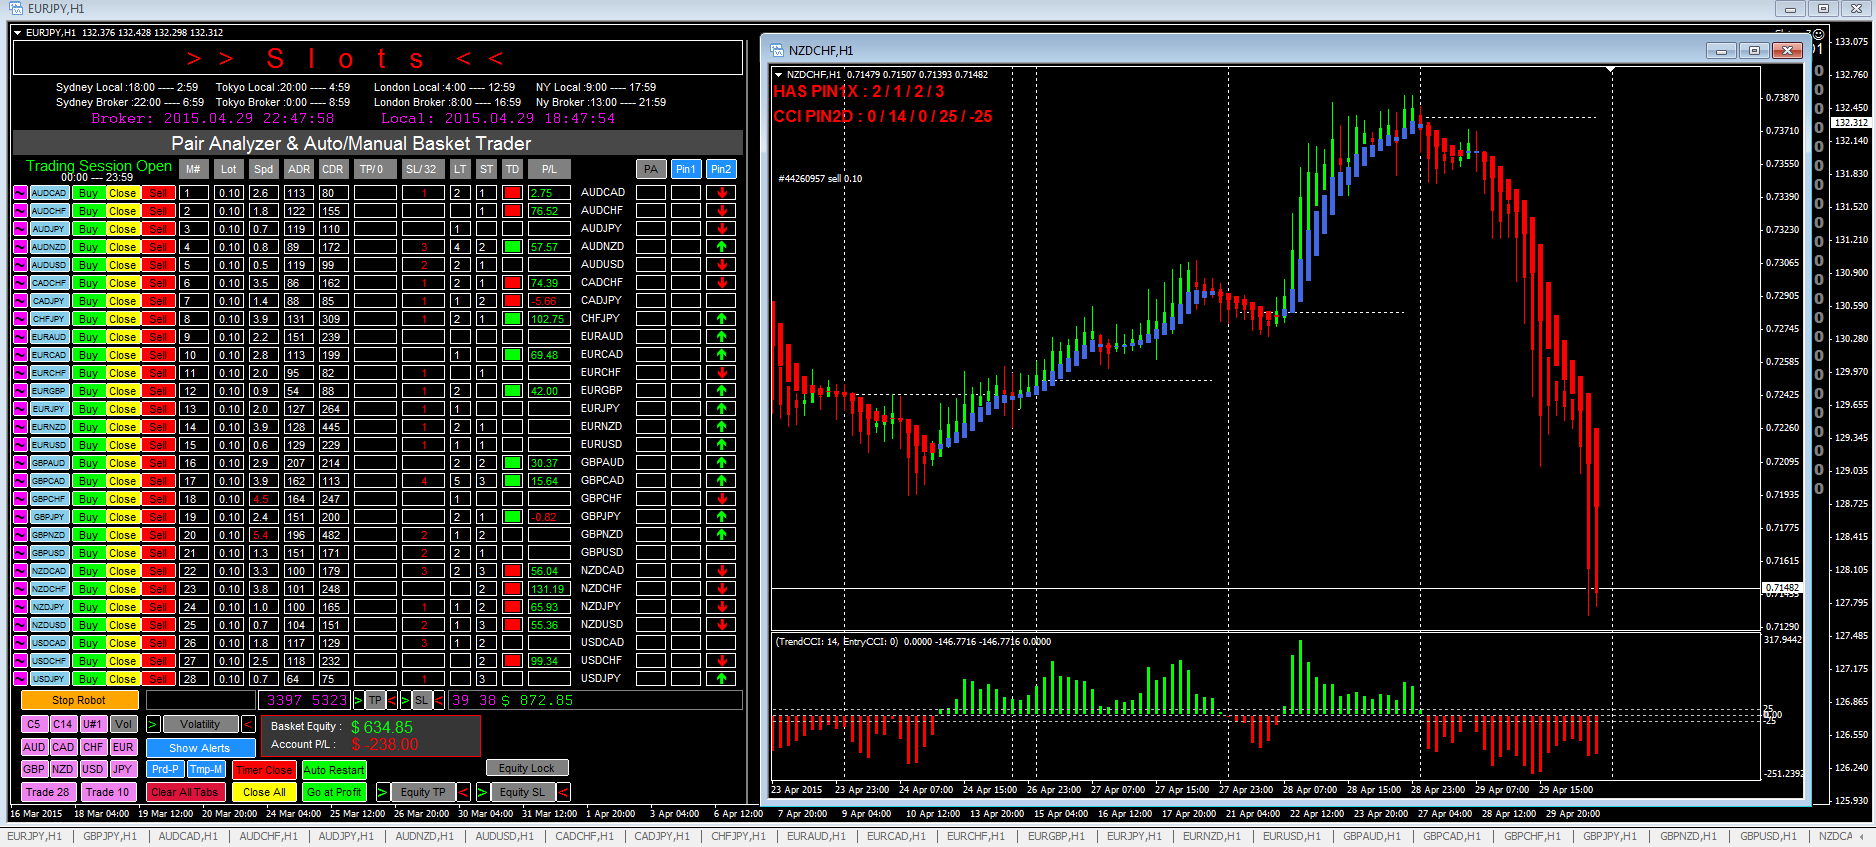Image resolution: width=1876 pixels, height=847 pixels.
Task: Click the pink tilde icon beside GBPJPY
Action: click(x=20, y=517)
